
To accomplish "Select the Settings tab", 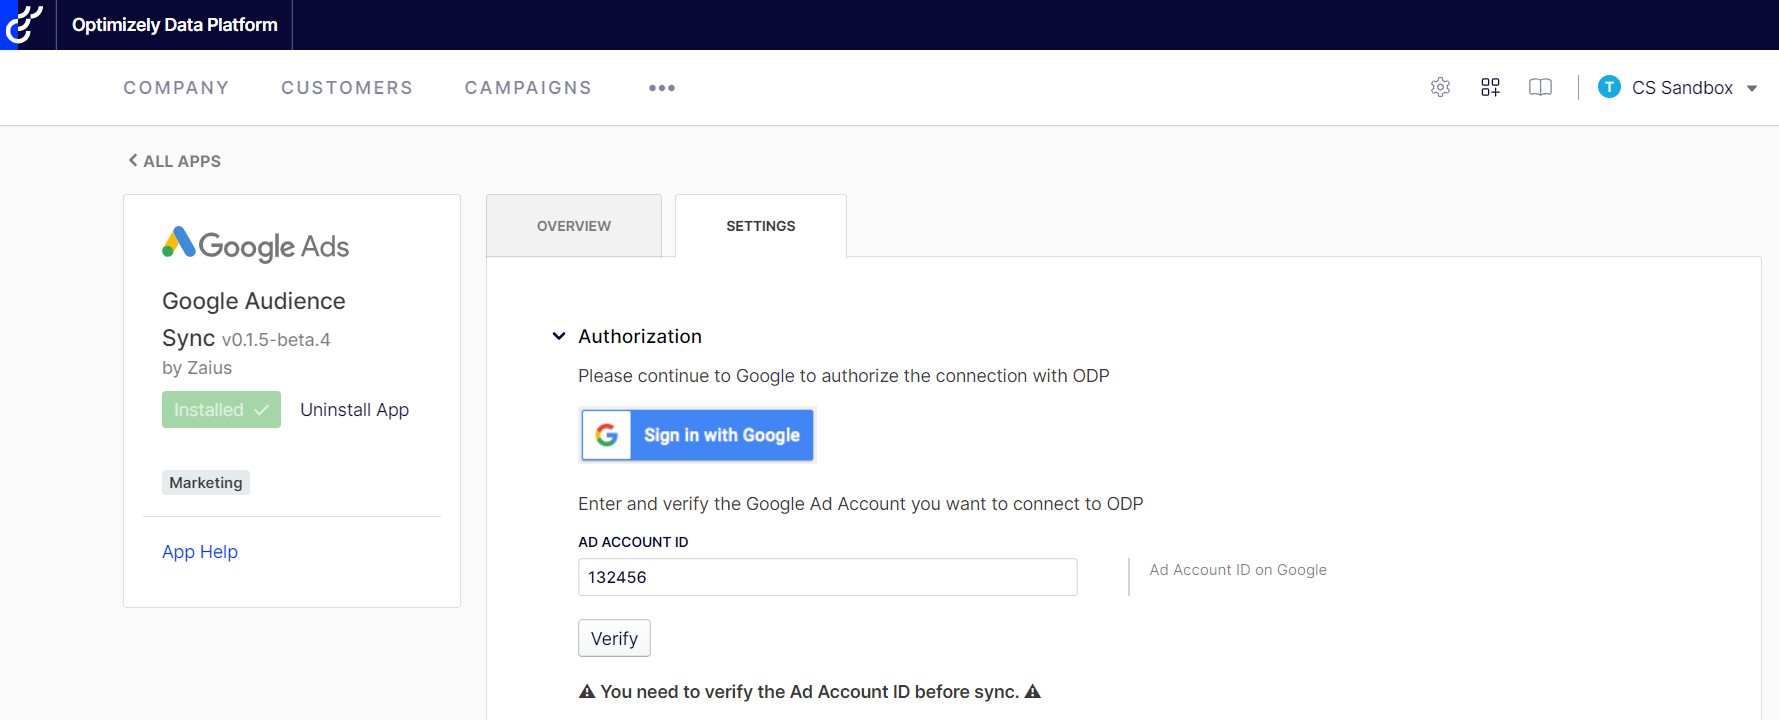I will tap(761, 226).
